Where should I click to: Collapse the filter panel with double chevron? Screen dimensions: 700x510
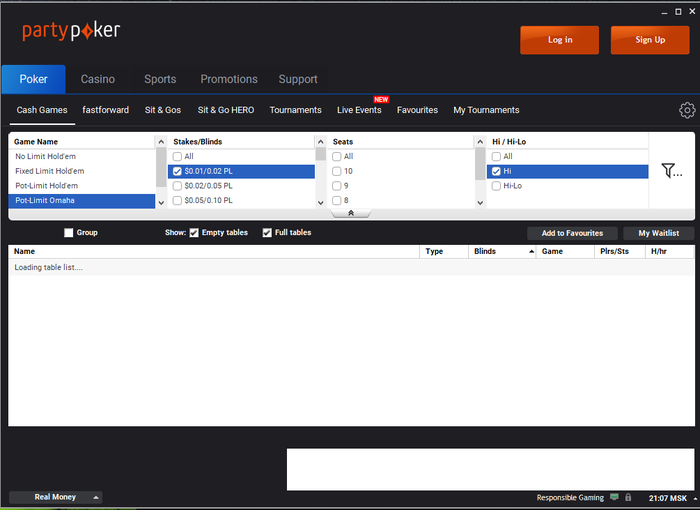pos(351,213)
